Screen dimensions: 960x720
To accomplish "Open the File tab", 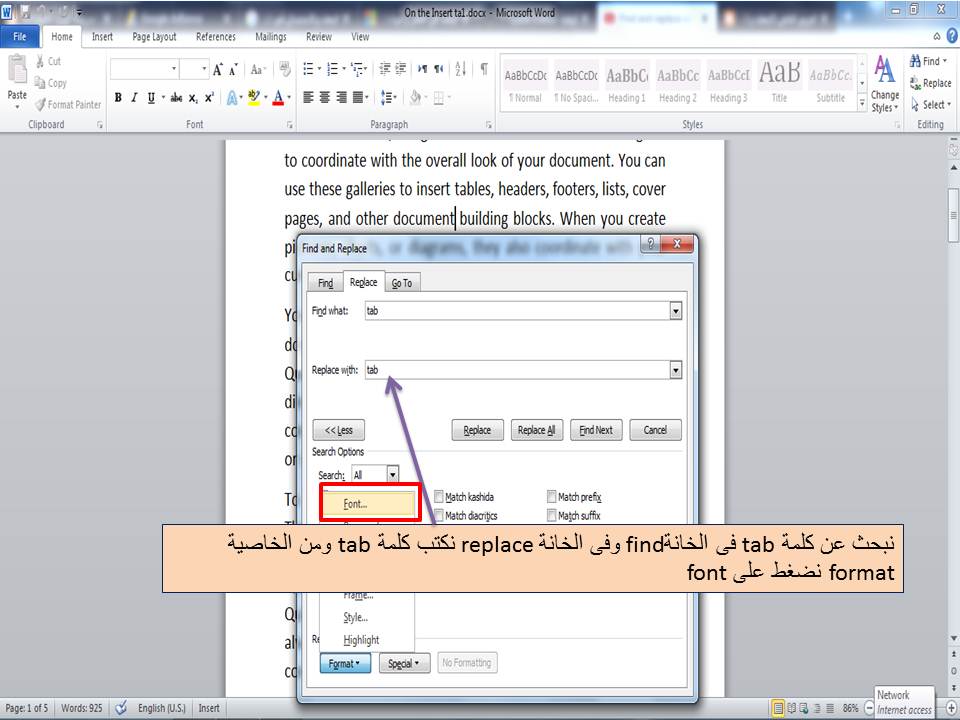I will pos(20,37).
